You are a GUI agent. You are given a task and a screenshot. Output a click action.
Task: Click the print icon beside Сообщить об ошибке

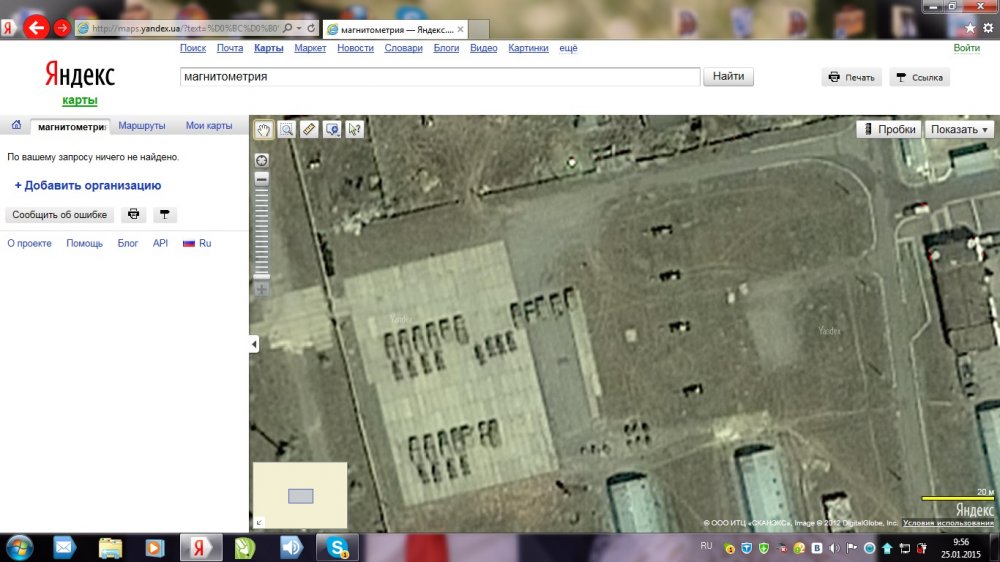[x=133, y=215]
